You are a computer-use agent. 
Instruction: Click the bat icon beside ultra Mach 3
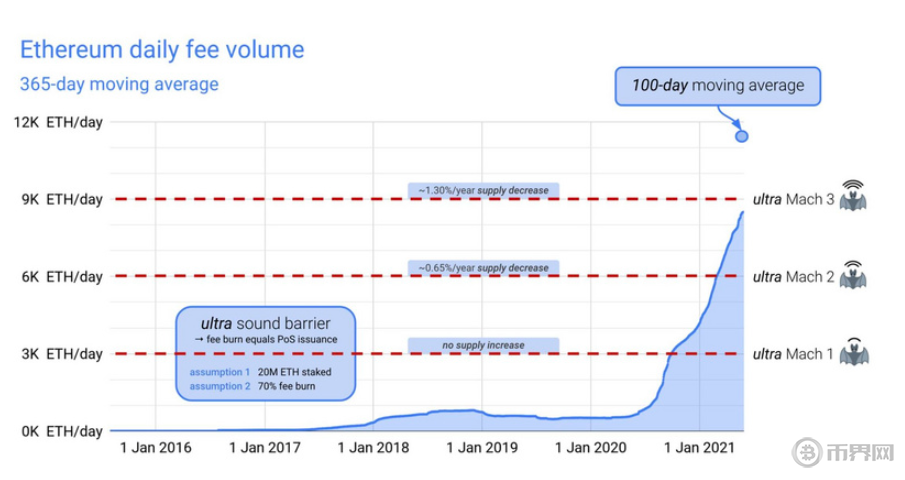point(853,196)
